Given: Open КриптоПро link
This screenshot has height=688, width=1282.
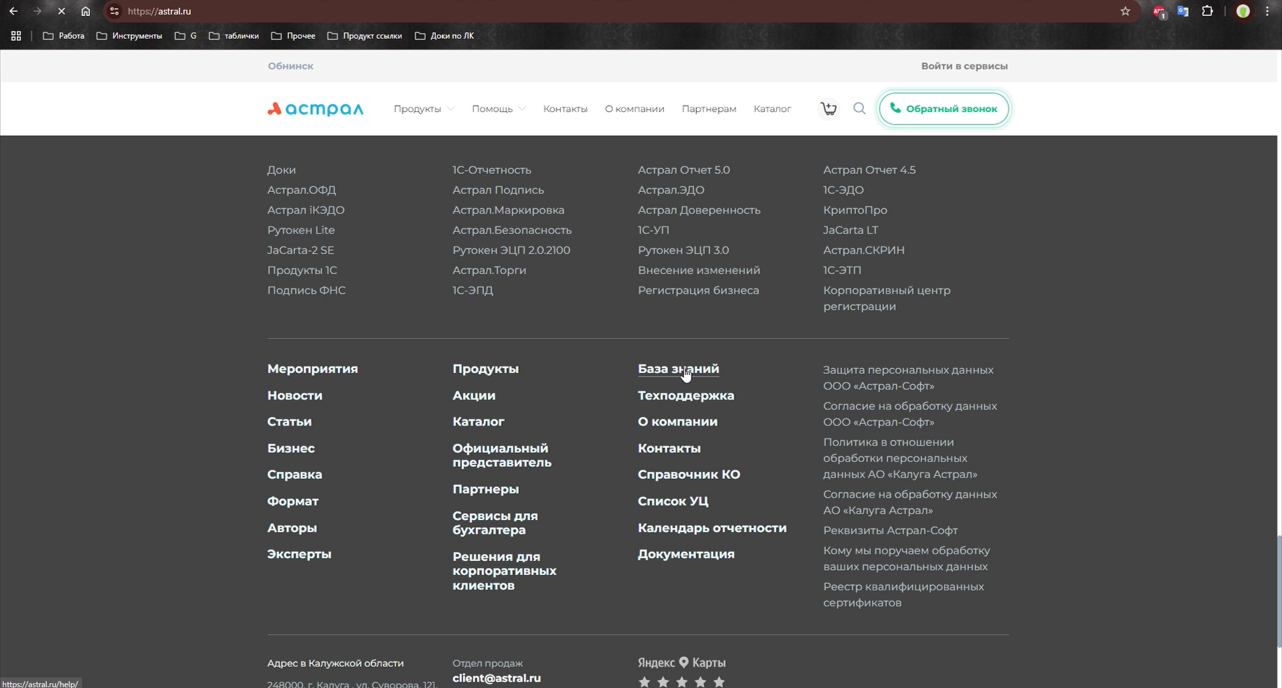Looking at the screenshot, I should 855,210.
